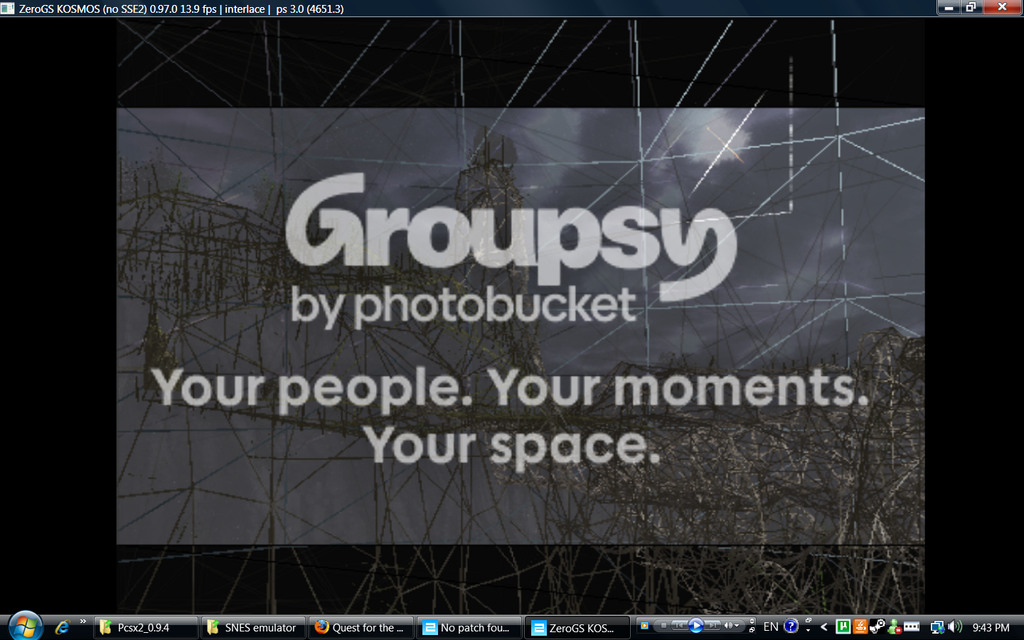
Task: Open the 'No patch fou...' PCSX2 taskbar button
Action: 469,628
